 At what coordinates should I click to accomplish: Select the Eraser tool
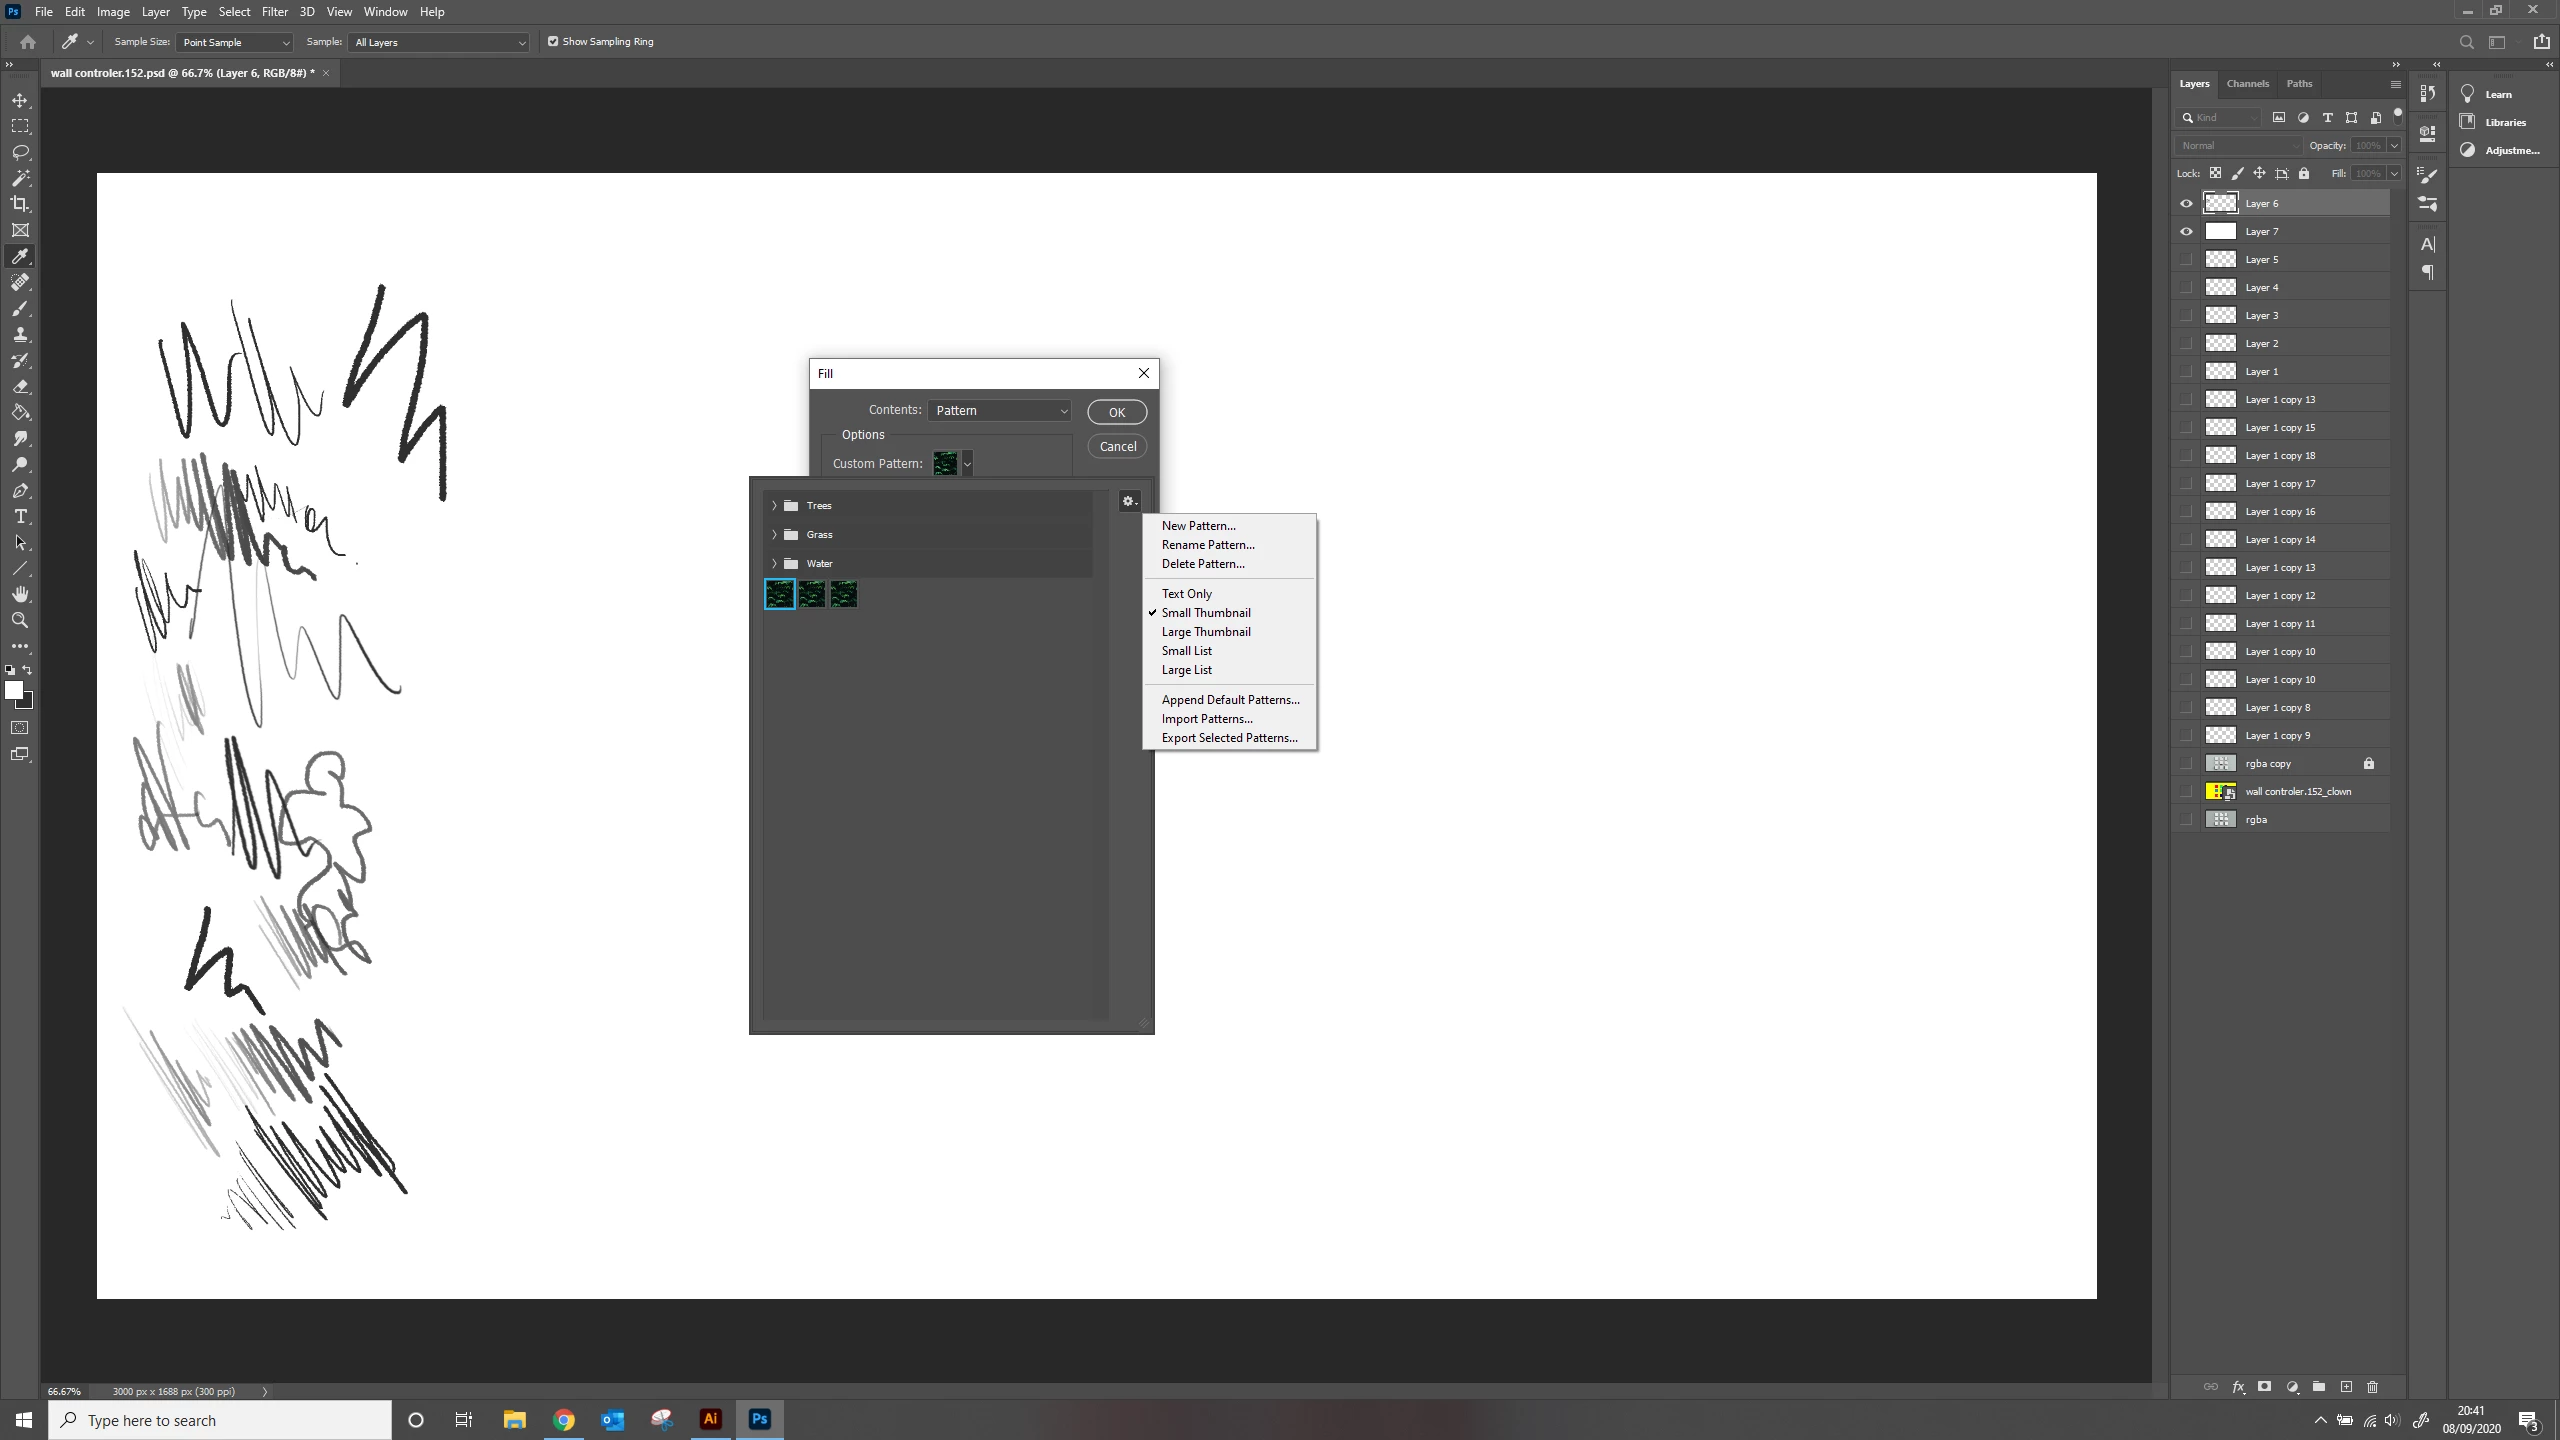[20, 387]
